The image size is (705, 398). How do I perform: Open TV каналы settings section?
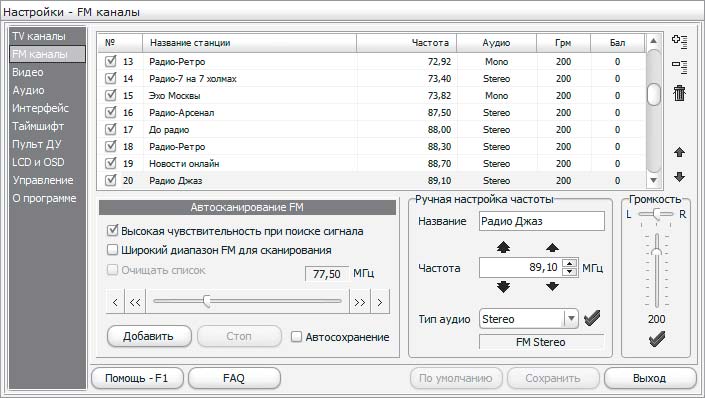39,36
